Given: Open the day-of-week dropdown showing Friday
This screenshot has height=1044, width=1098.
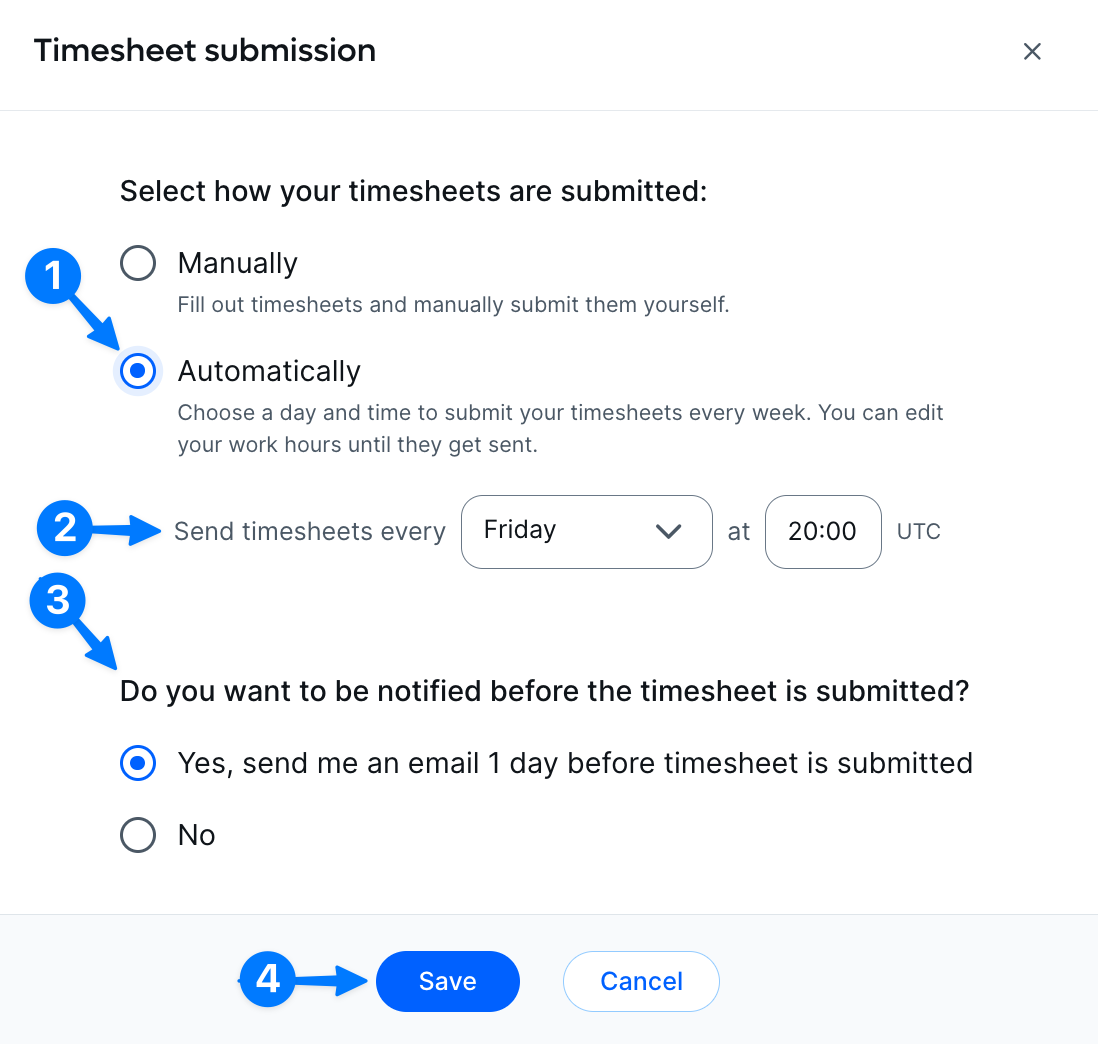Looking at the screenshot, I should [x=586, y=531].
